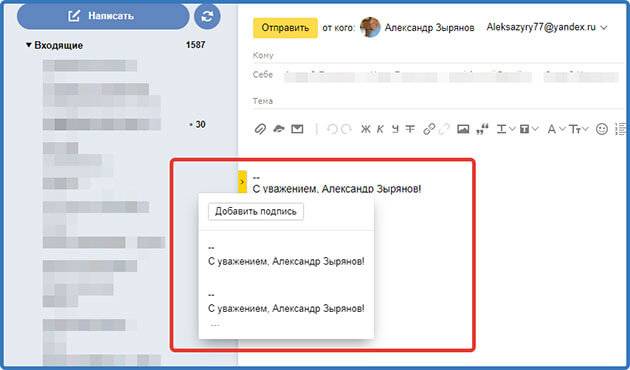Open the text color dropdown
Viewport: 630px width, 370px height.
[505, 129]
